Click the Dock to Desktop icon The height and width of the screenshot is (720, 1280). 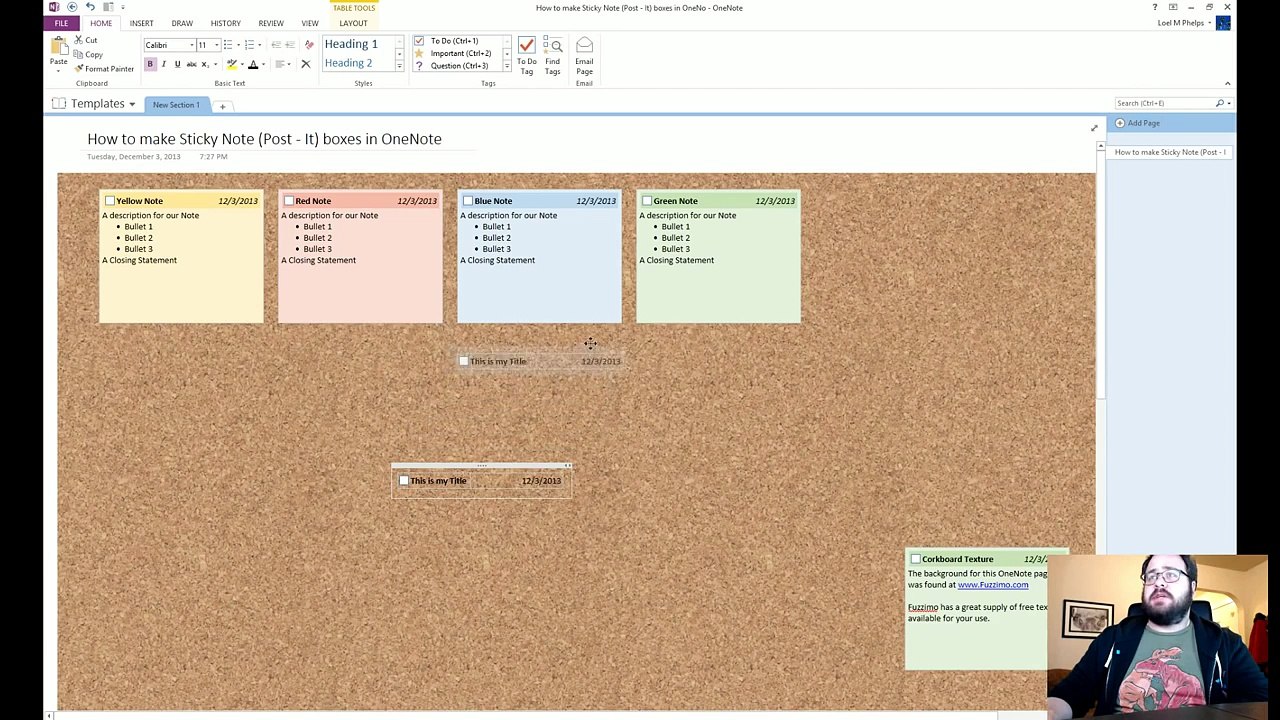tap(108, 7)
